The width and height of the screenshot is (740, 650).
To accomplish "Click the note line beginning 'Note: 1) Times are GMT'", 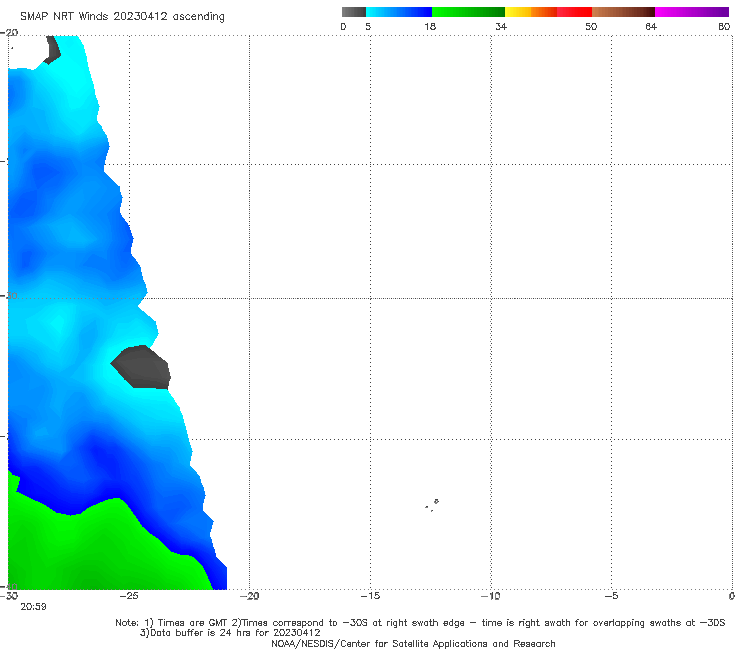I will tap(420, 623).
